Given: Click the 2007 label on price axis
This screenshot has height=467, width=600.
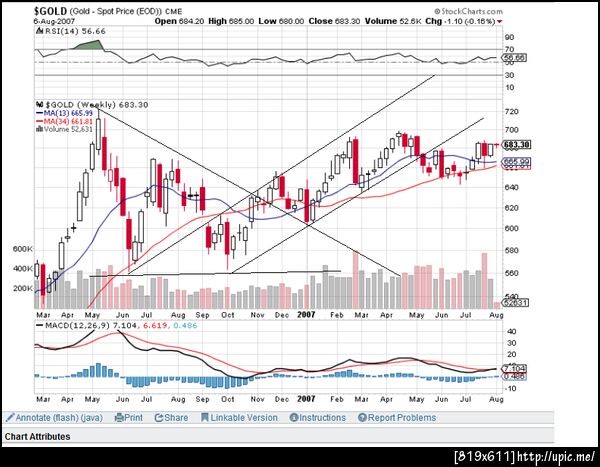Looking at the screenshot, I should click(x=306, y=315).
